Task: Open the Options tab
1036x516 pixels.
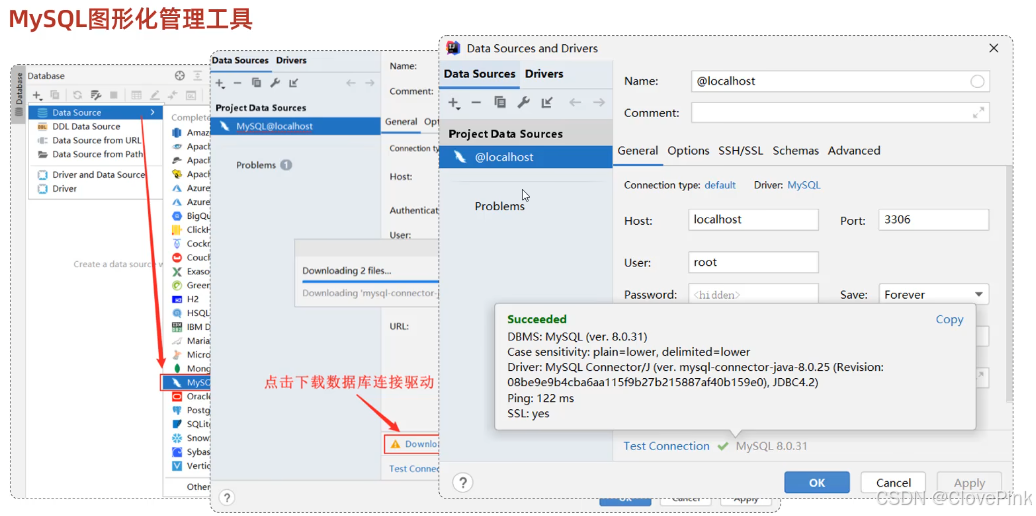Action: [688, 151]
